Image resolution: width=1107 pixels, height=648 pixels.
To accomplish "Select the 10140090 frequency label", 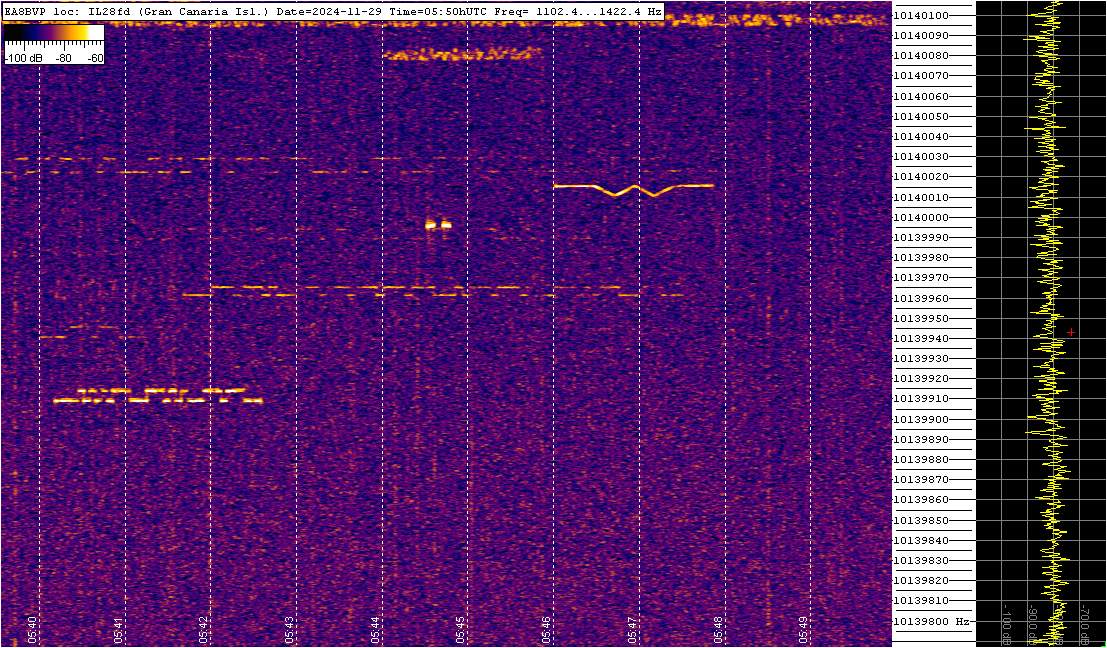I will click(x=920, y=36).
